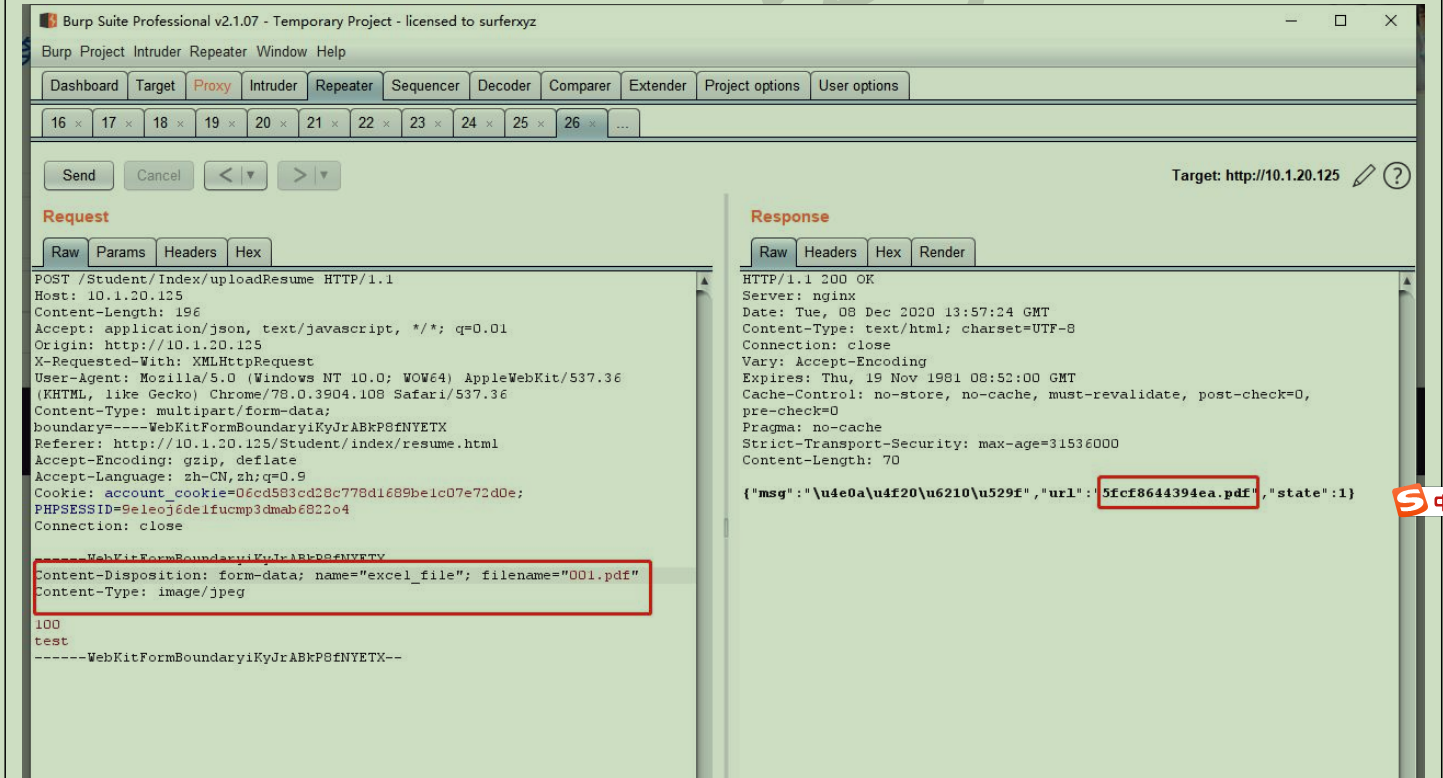
Task: Open the Repeater menu
Action: tap(218, 52)
